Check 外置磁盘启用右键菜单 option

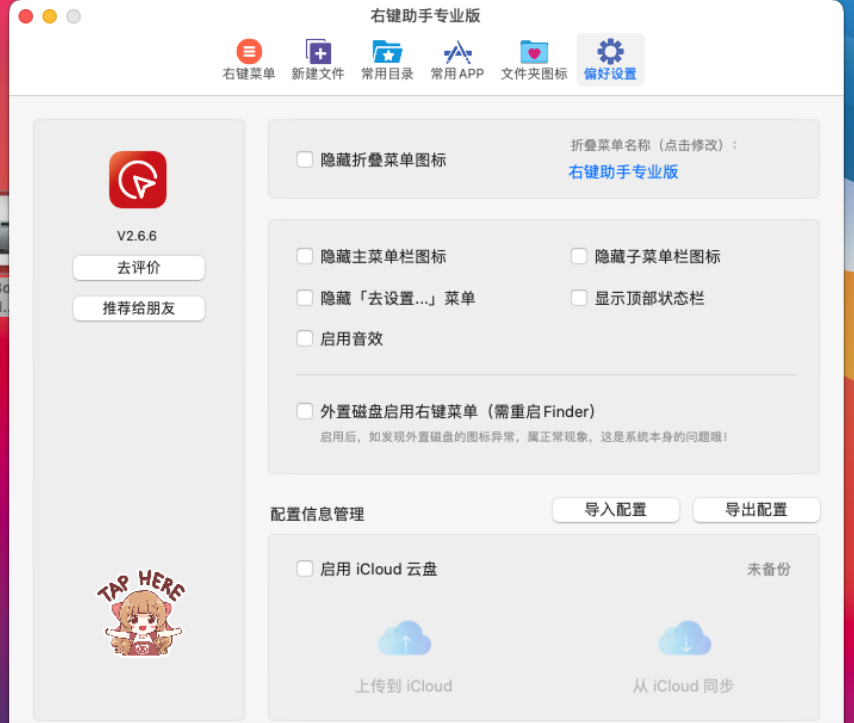point(305,411)
